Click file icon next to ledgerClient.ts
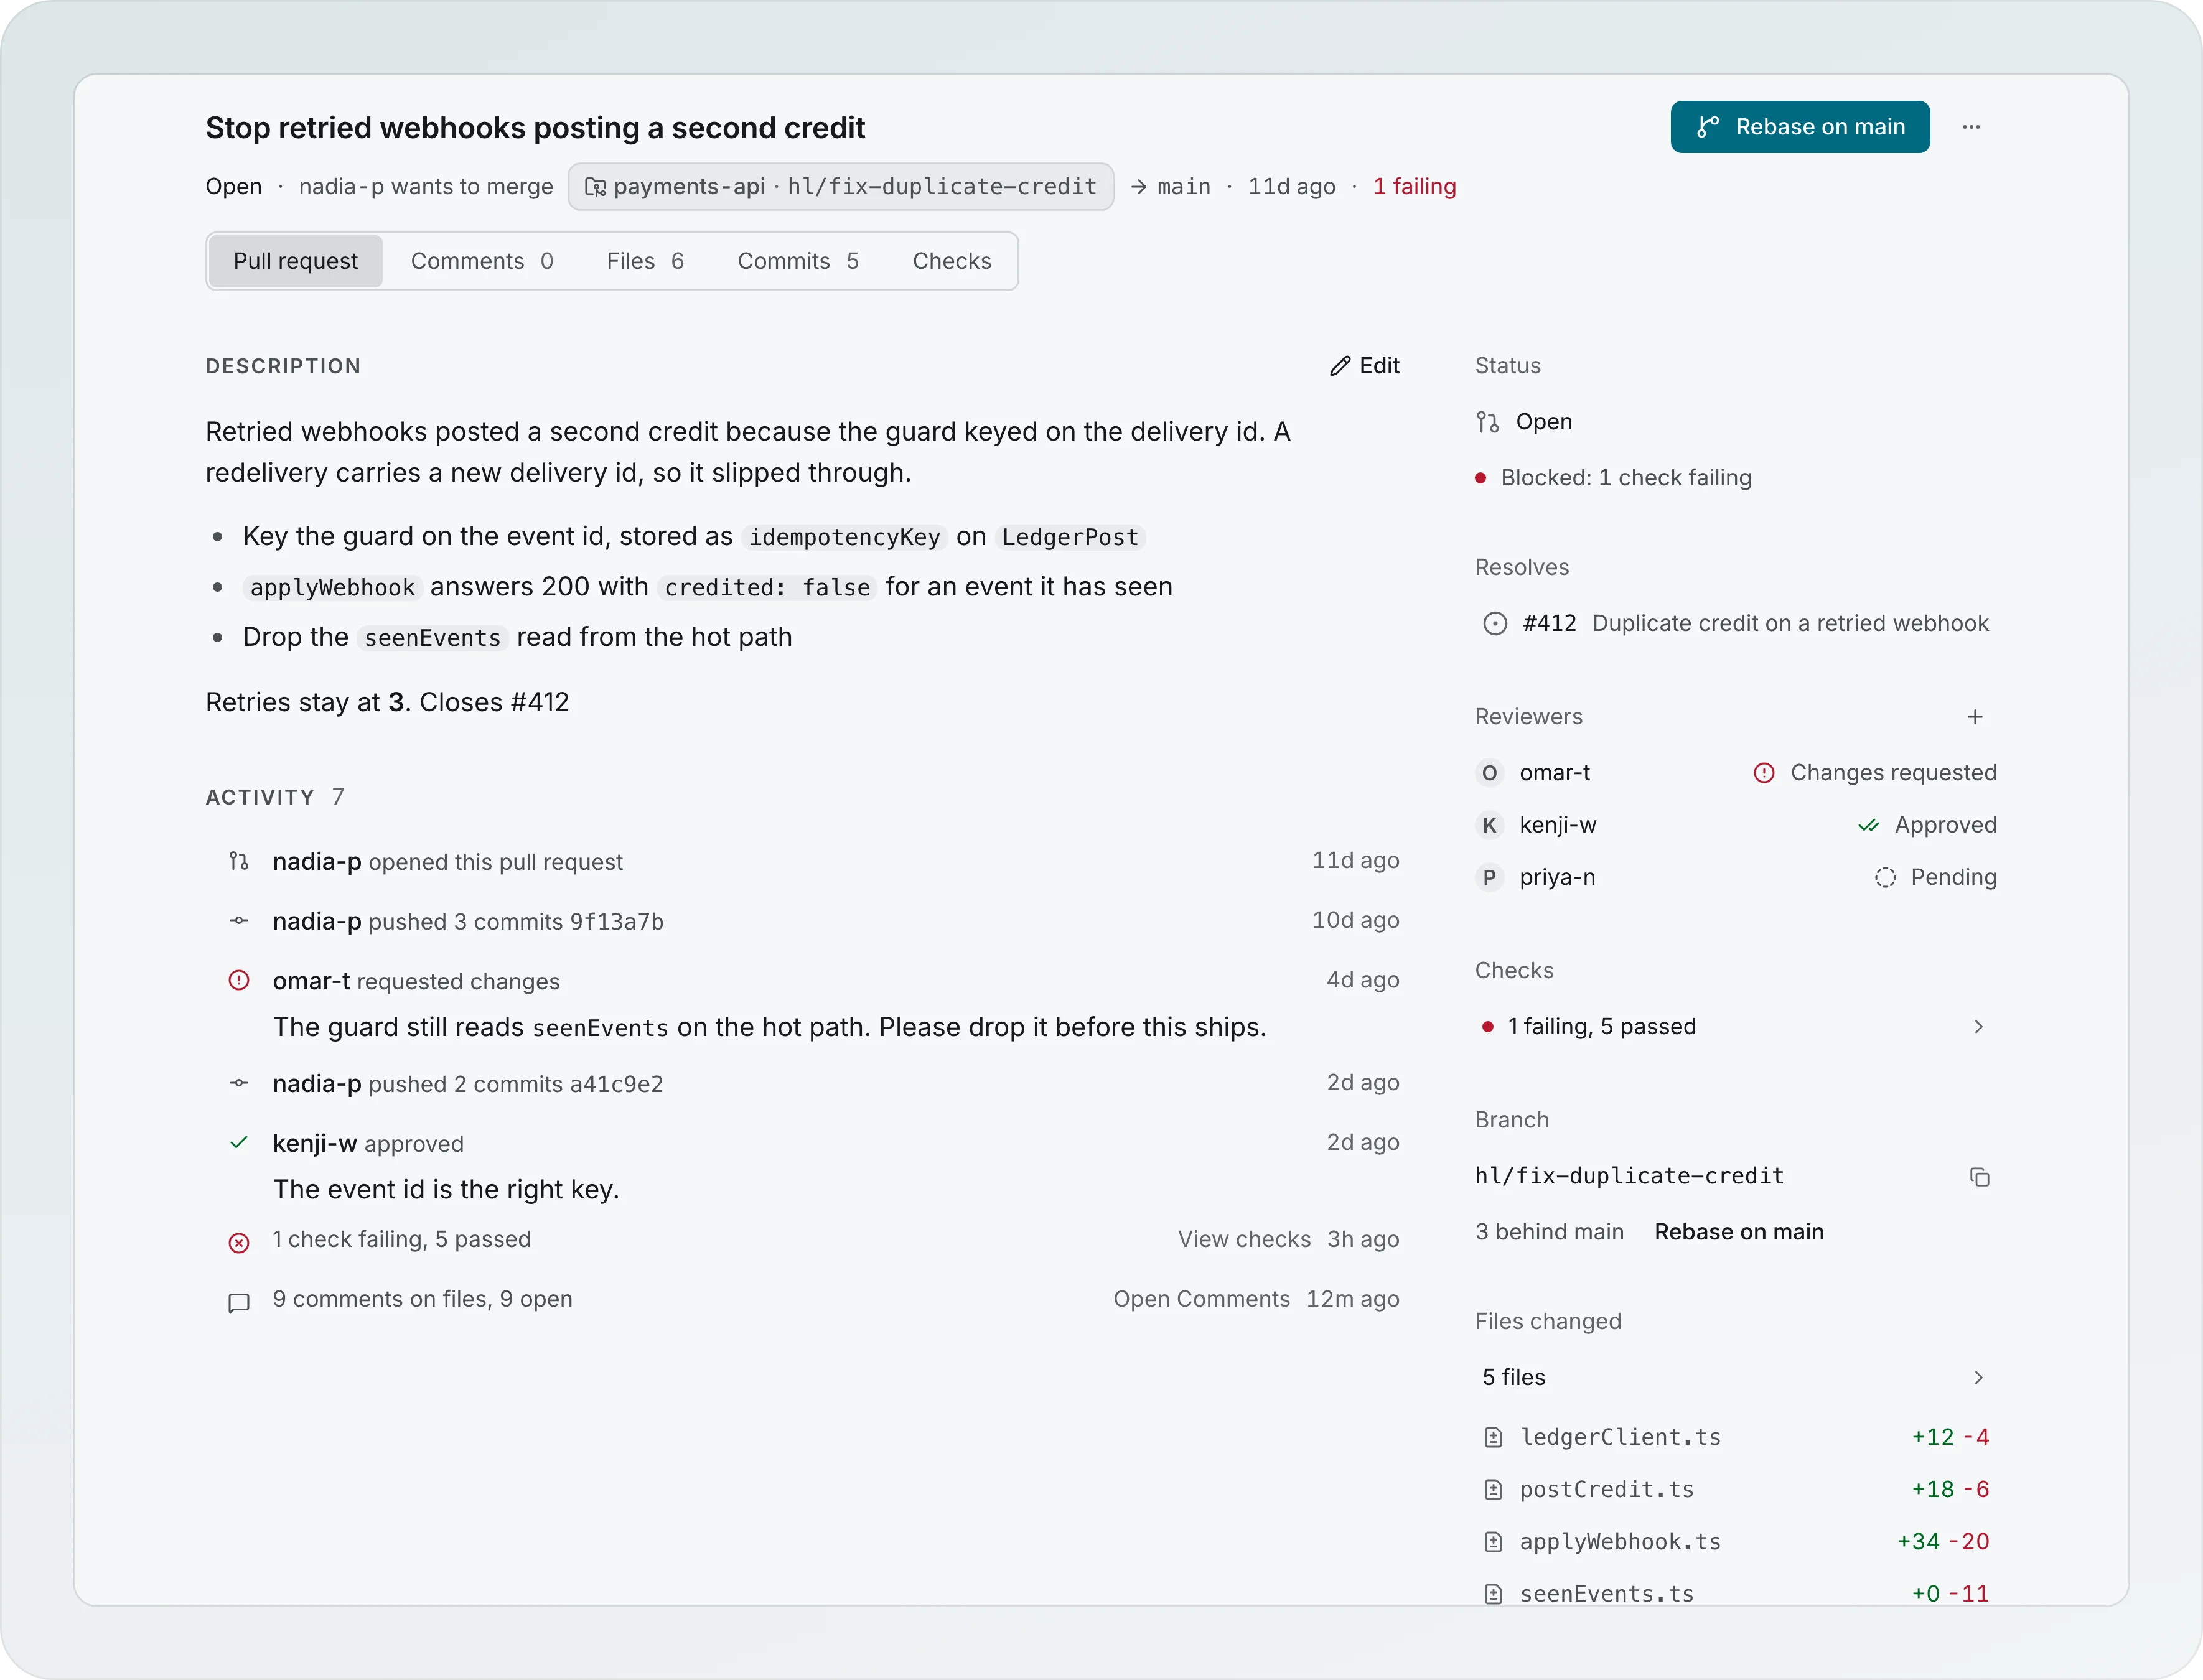 1493,1438
